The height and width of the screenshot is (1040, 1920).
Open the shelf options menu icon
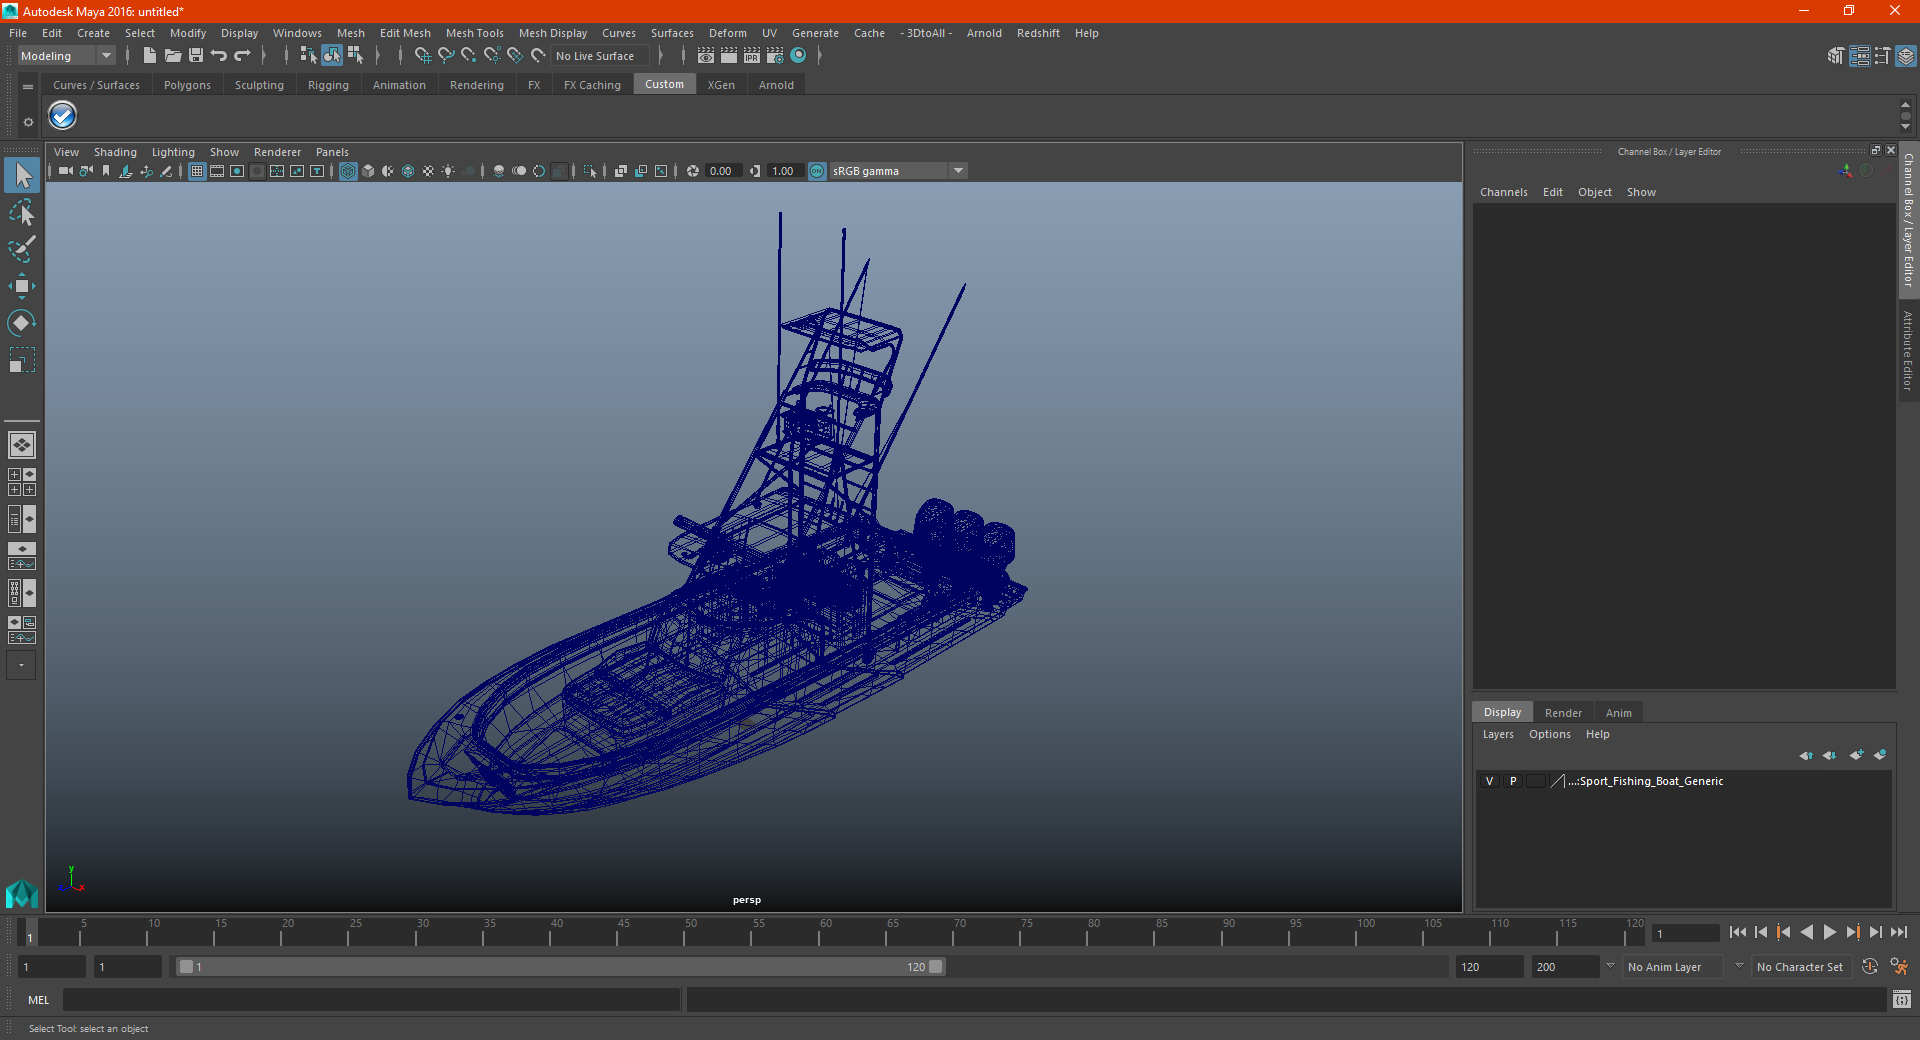[28, 87]
